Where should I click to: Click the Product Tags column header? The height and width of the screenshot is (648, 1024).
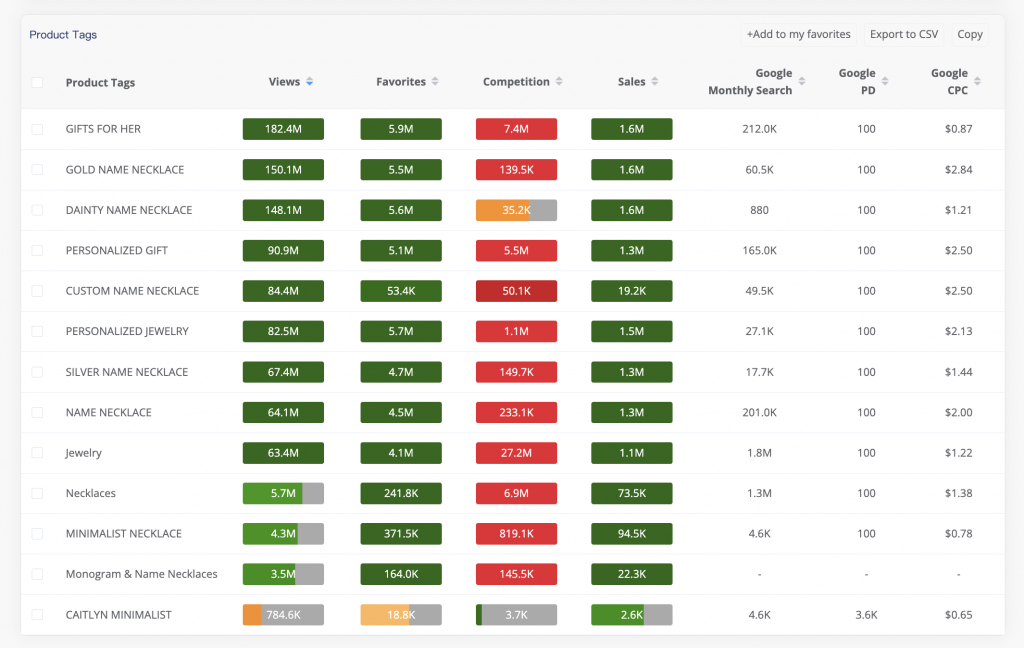(x=100, y=83)
